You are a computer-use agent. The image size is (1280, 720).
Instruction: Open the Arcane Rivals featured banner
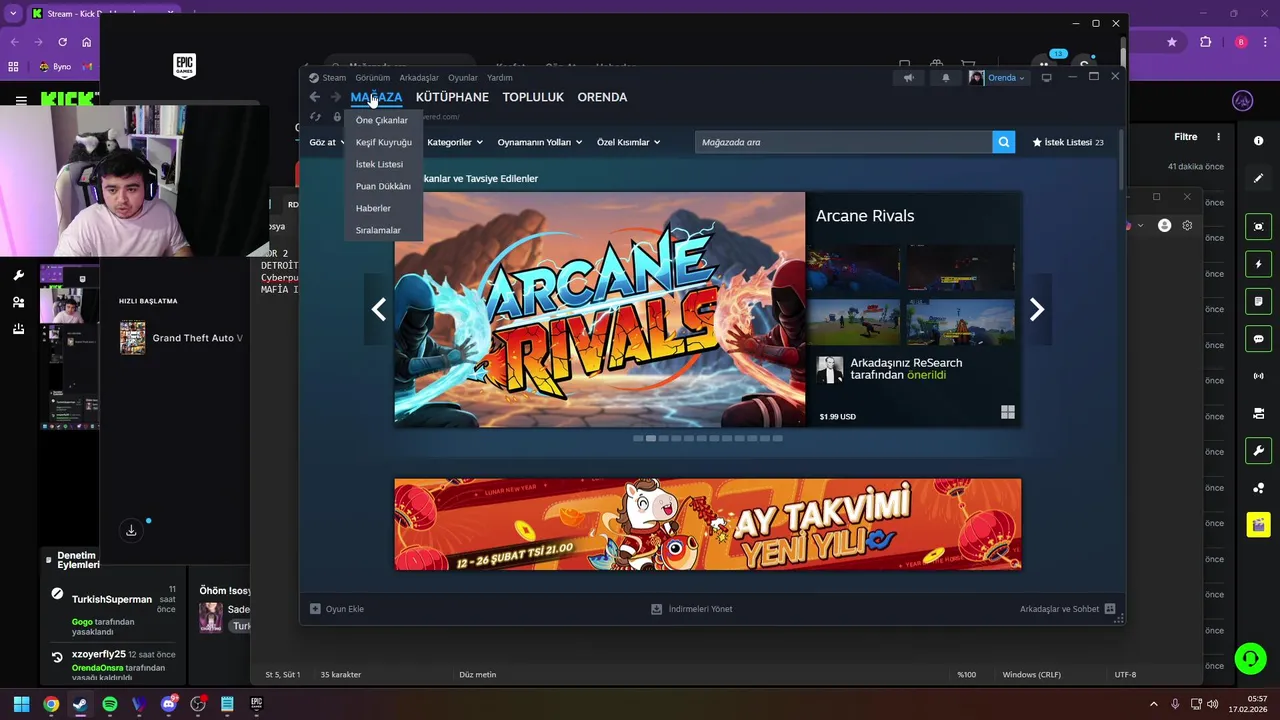click(x=600, y=310)
